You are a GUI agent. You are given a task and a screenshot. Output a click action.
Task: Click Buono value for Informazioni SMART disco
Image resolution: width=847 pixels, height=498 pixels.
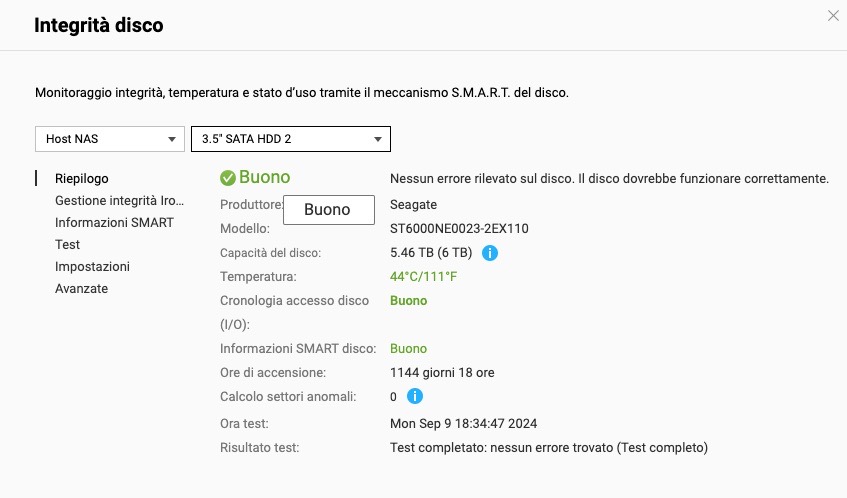click(x=408, y=349)
